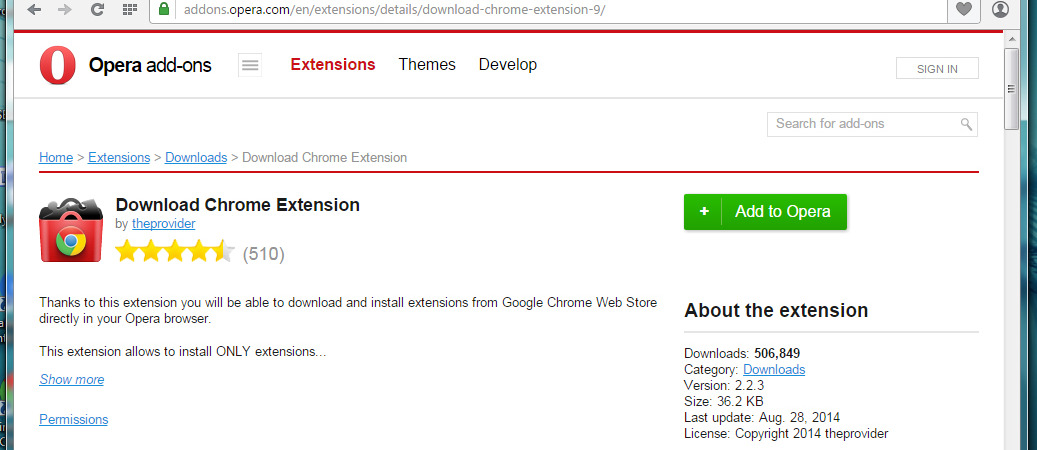Go to the Develop tab

point(507,65)
